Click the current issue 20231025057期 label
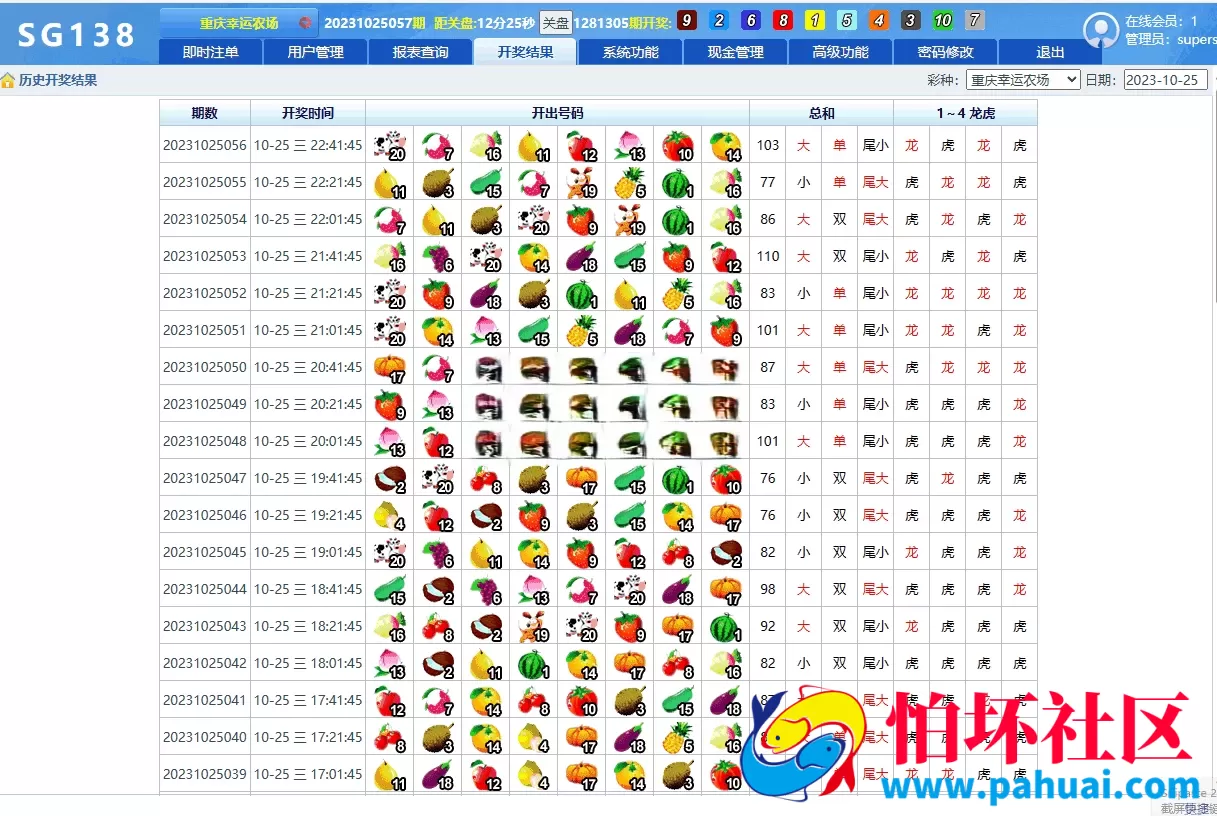The height and width of the screenshot is (816, 1217). 375,22
